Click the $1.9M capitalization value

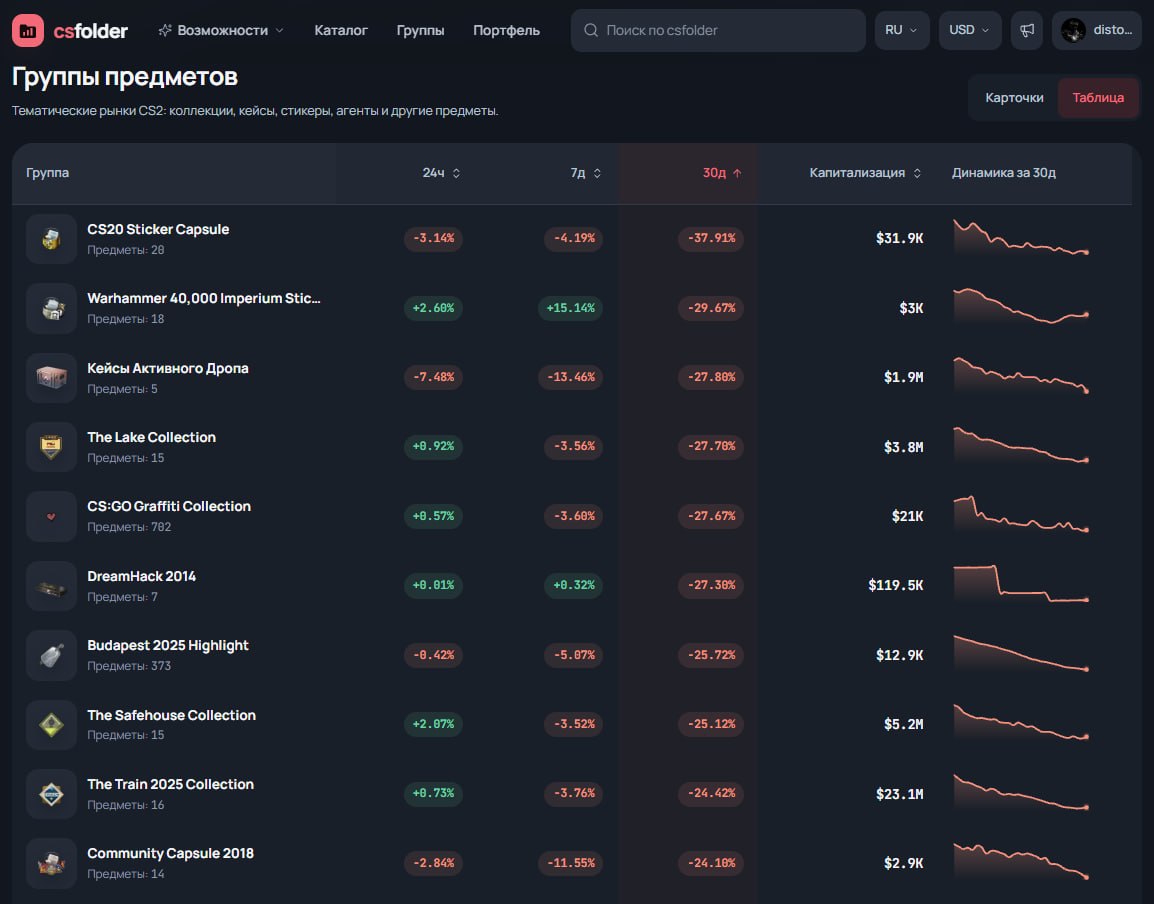[904, 377]
